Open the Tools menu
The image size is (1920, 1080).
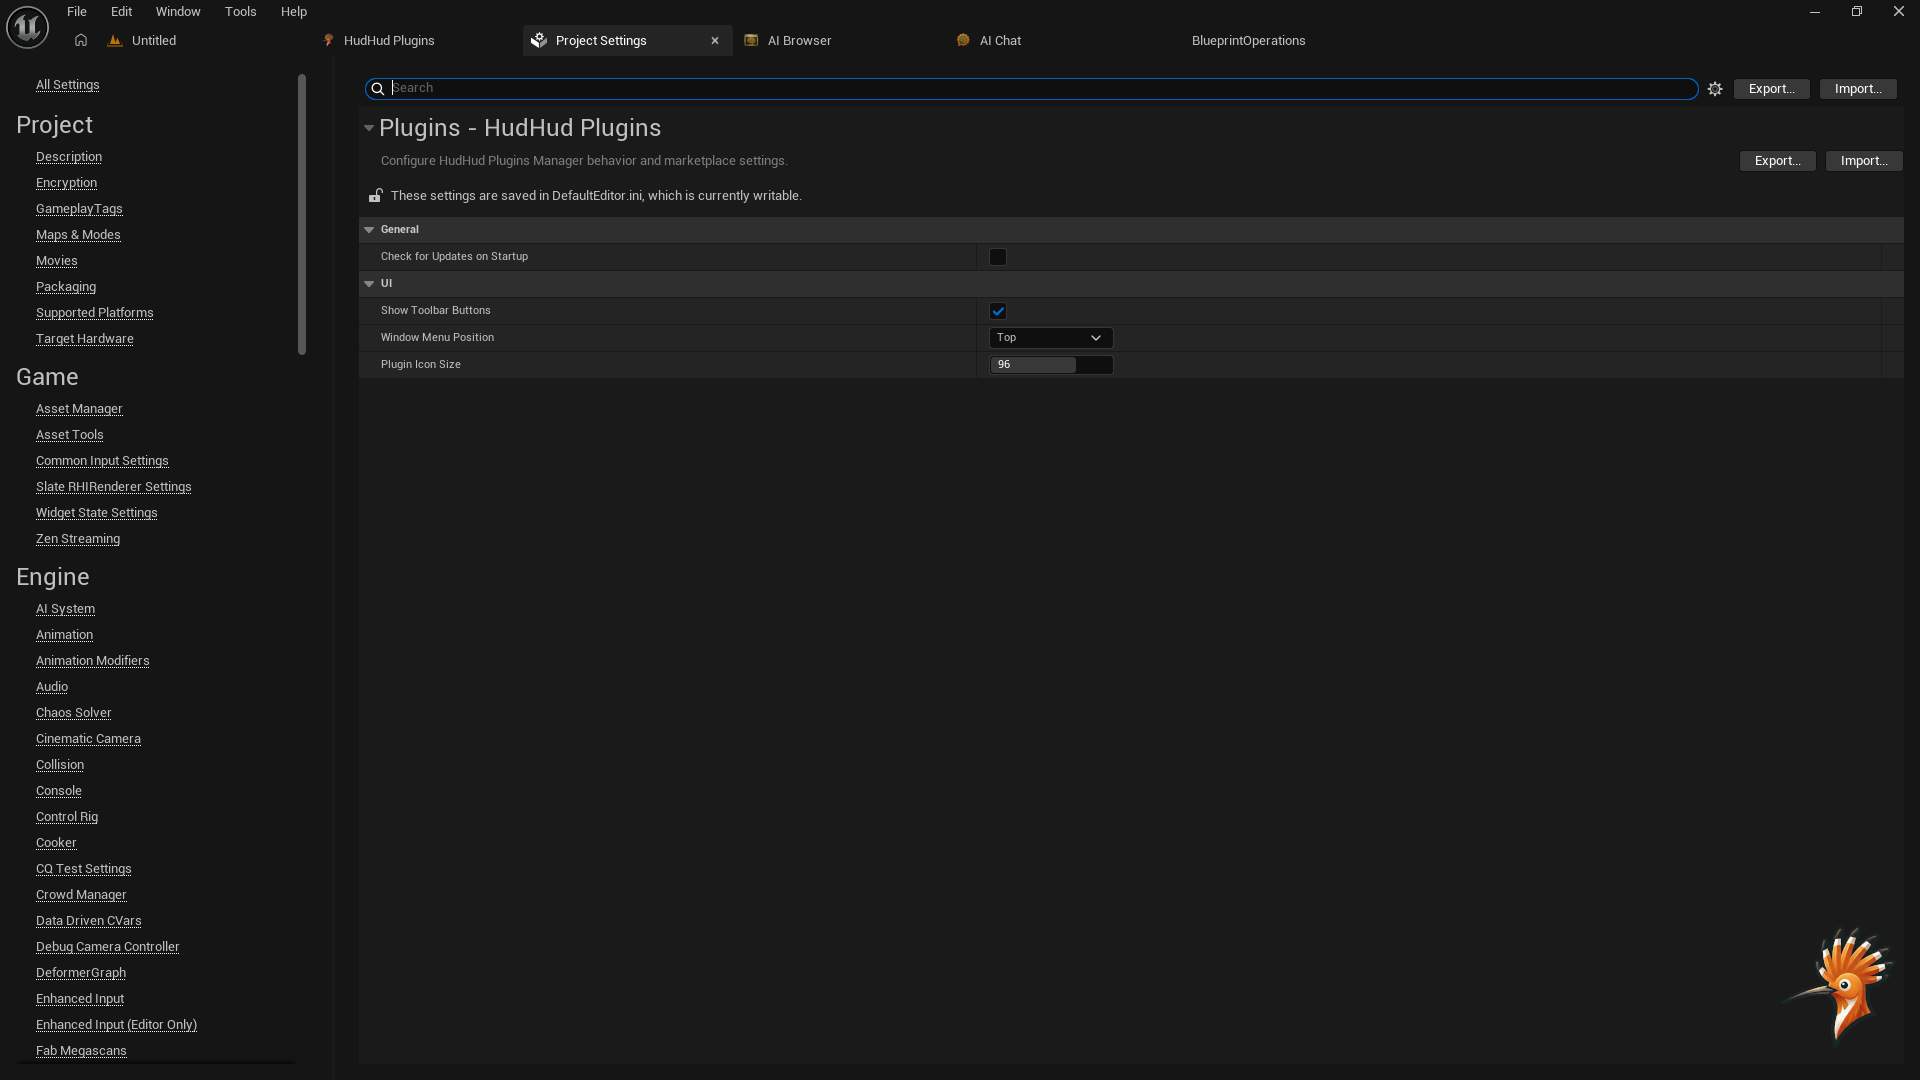(x=240, y=12)
